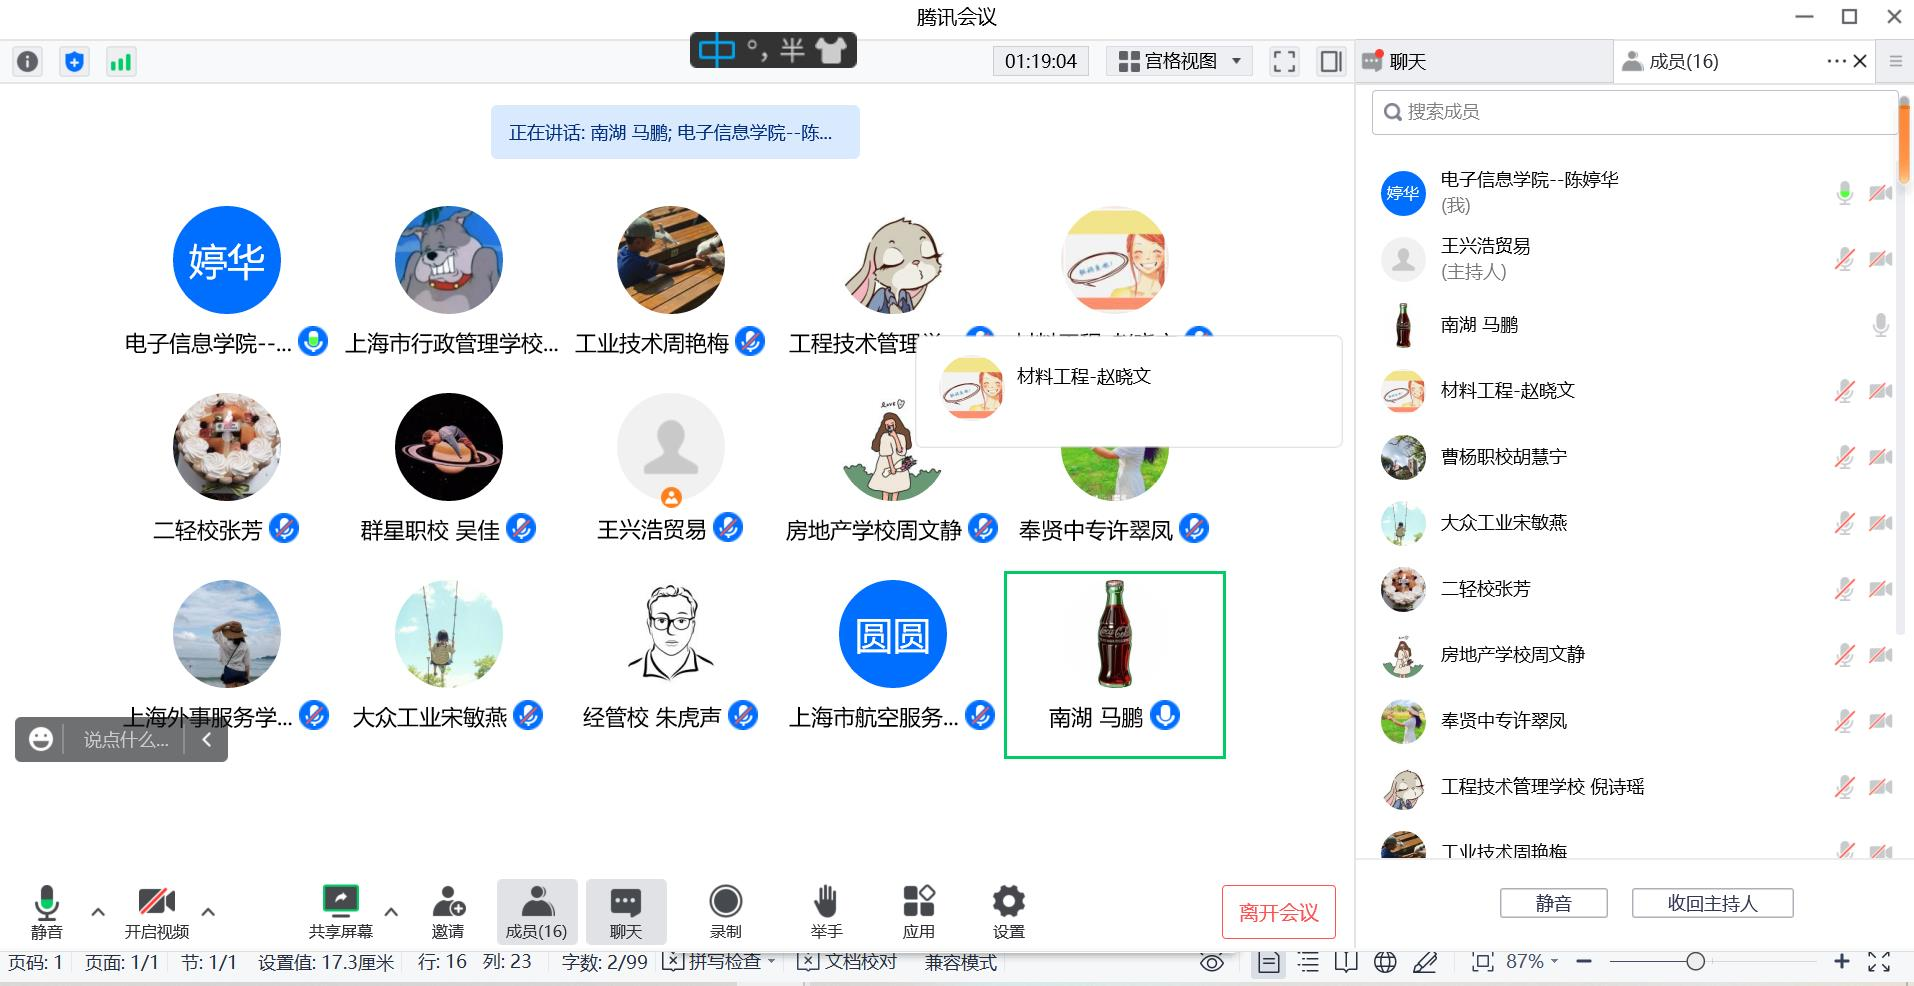Open the apps icon in toolbar
Screen dimensions: 1914x986
coord(918,903)
